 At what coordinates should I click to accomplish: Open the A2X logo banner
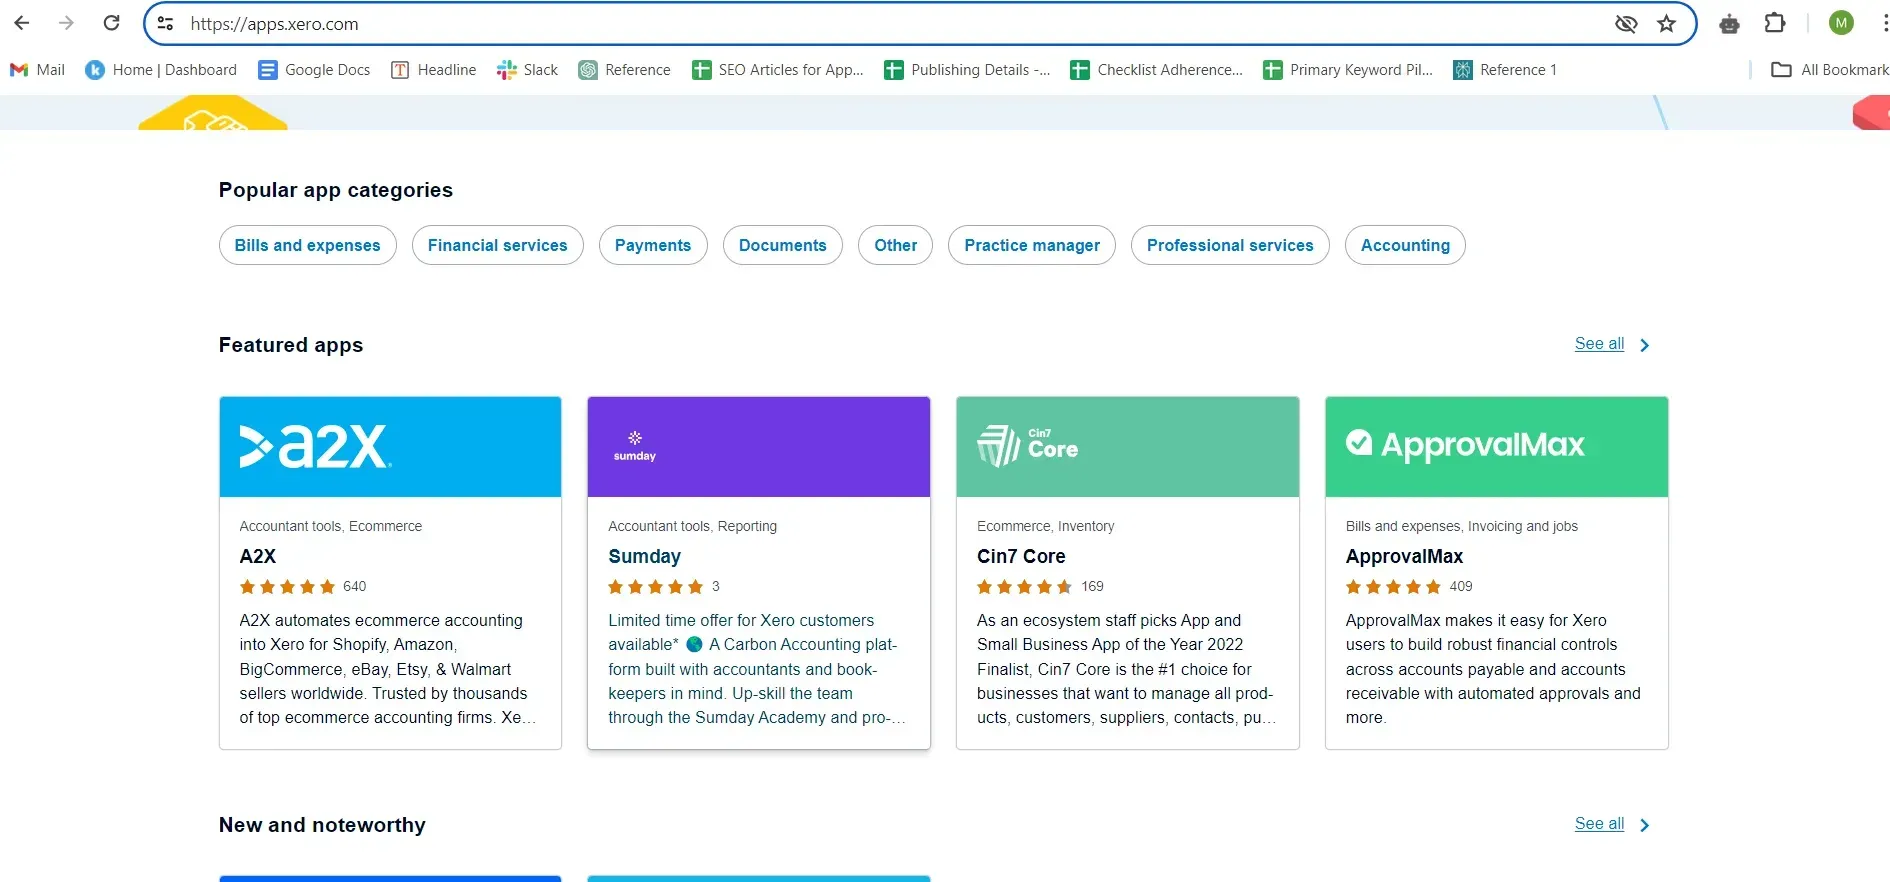[x=390, y=447]
